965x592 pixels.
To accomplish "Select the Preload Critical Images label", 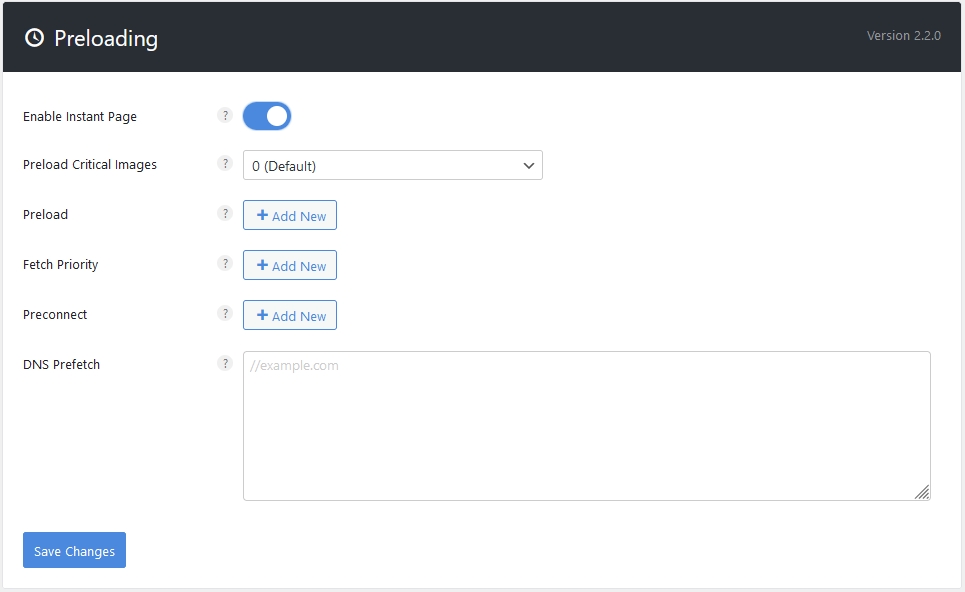I will click(x=90, y=165).
